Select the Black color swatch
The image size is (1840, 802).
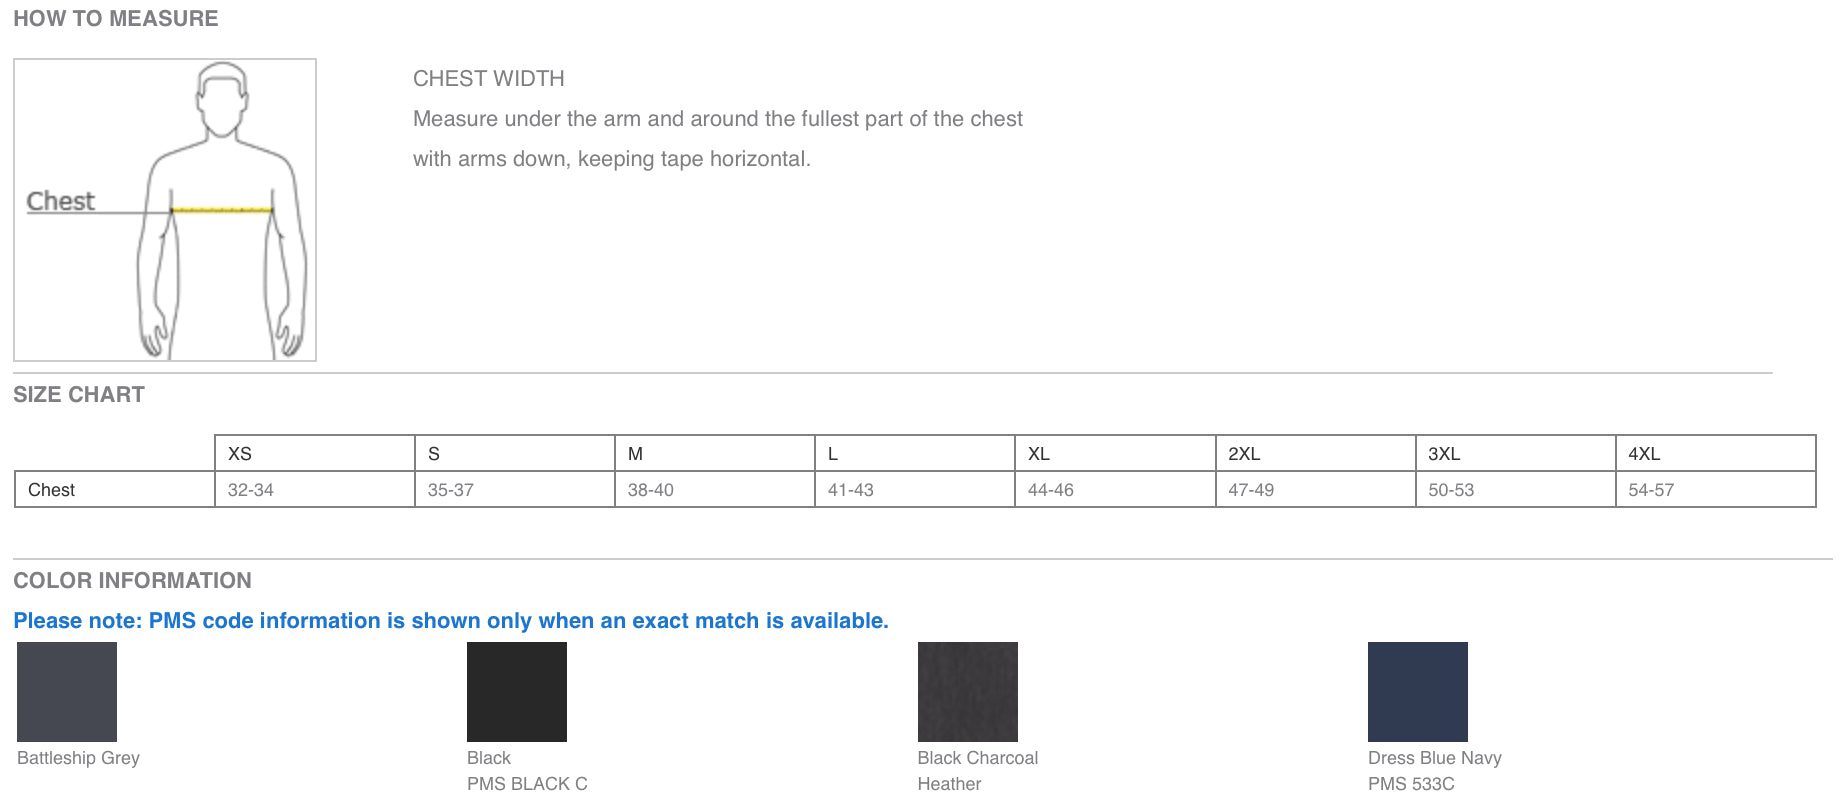[517, 692]
